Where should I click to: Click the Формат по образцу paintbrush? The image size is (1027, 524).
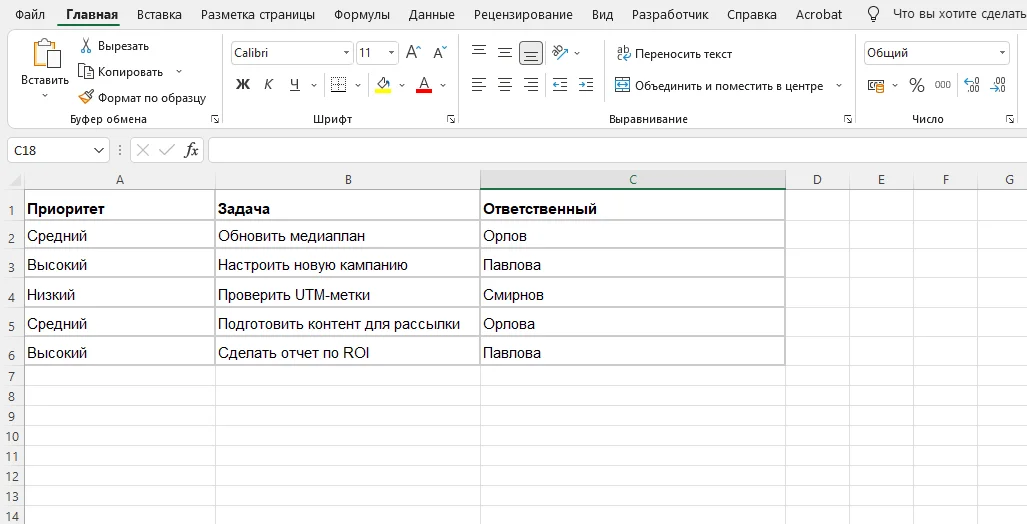pyautogui.click(x=87, y=98)
